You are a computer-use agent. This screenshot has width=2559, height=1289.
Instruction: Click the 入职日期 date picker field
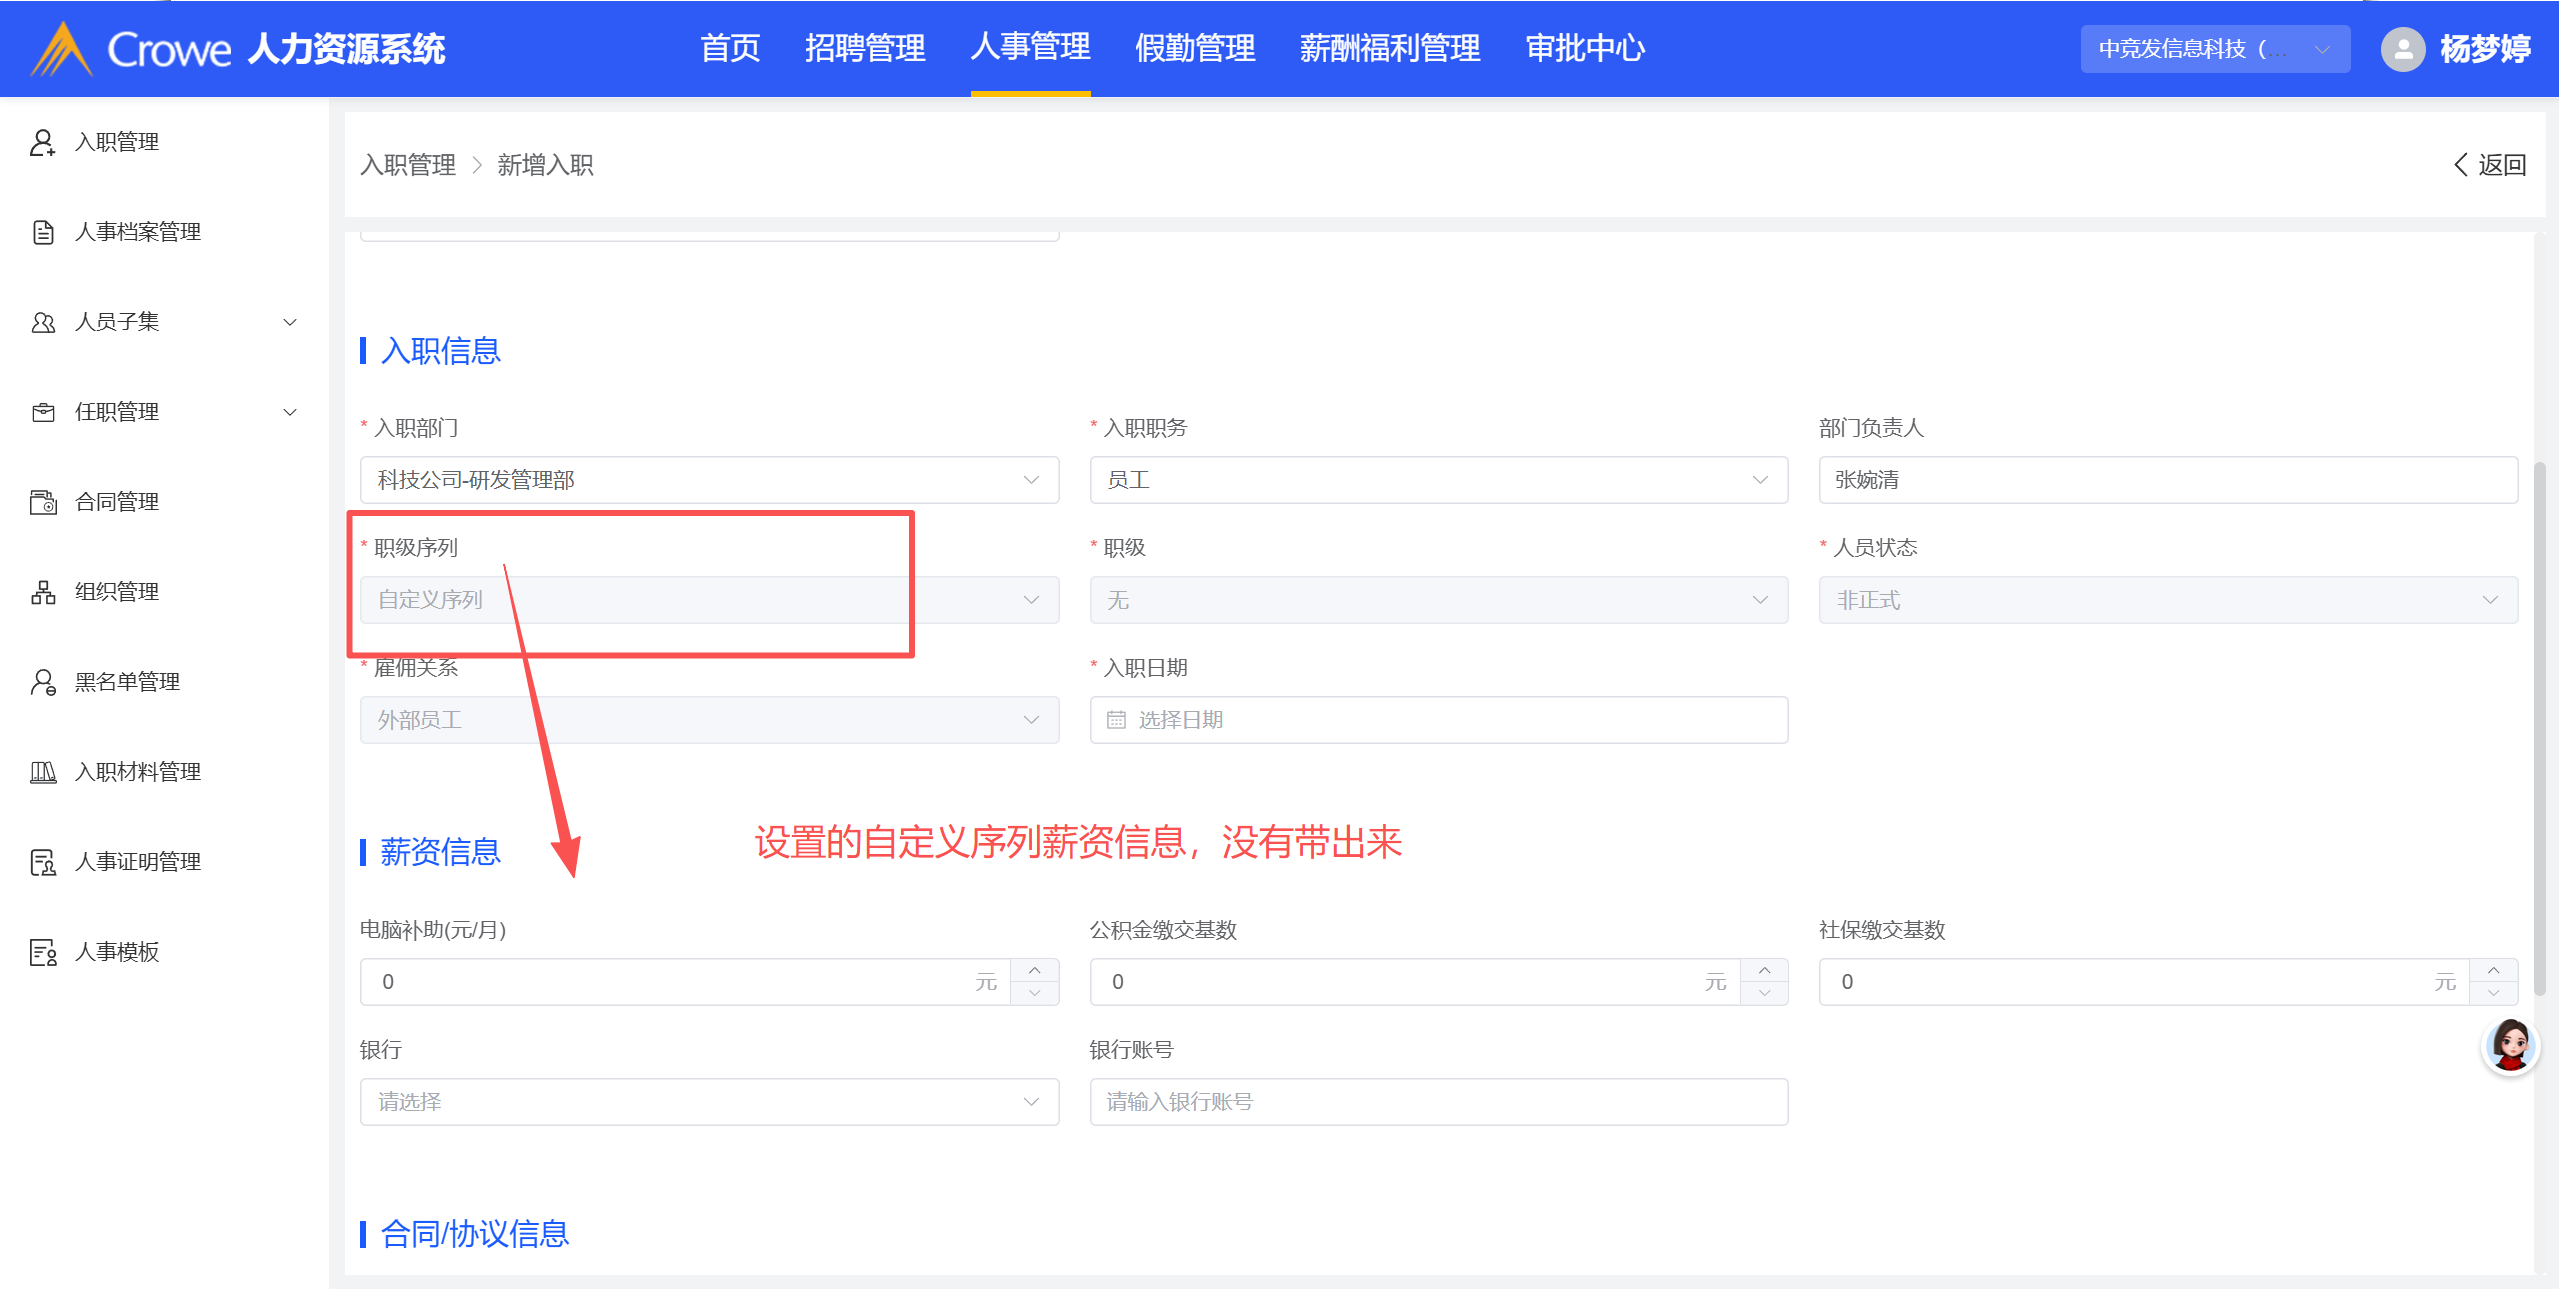pyautogui.click(x=1438, y=720)
